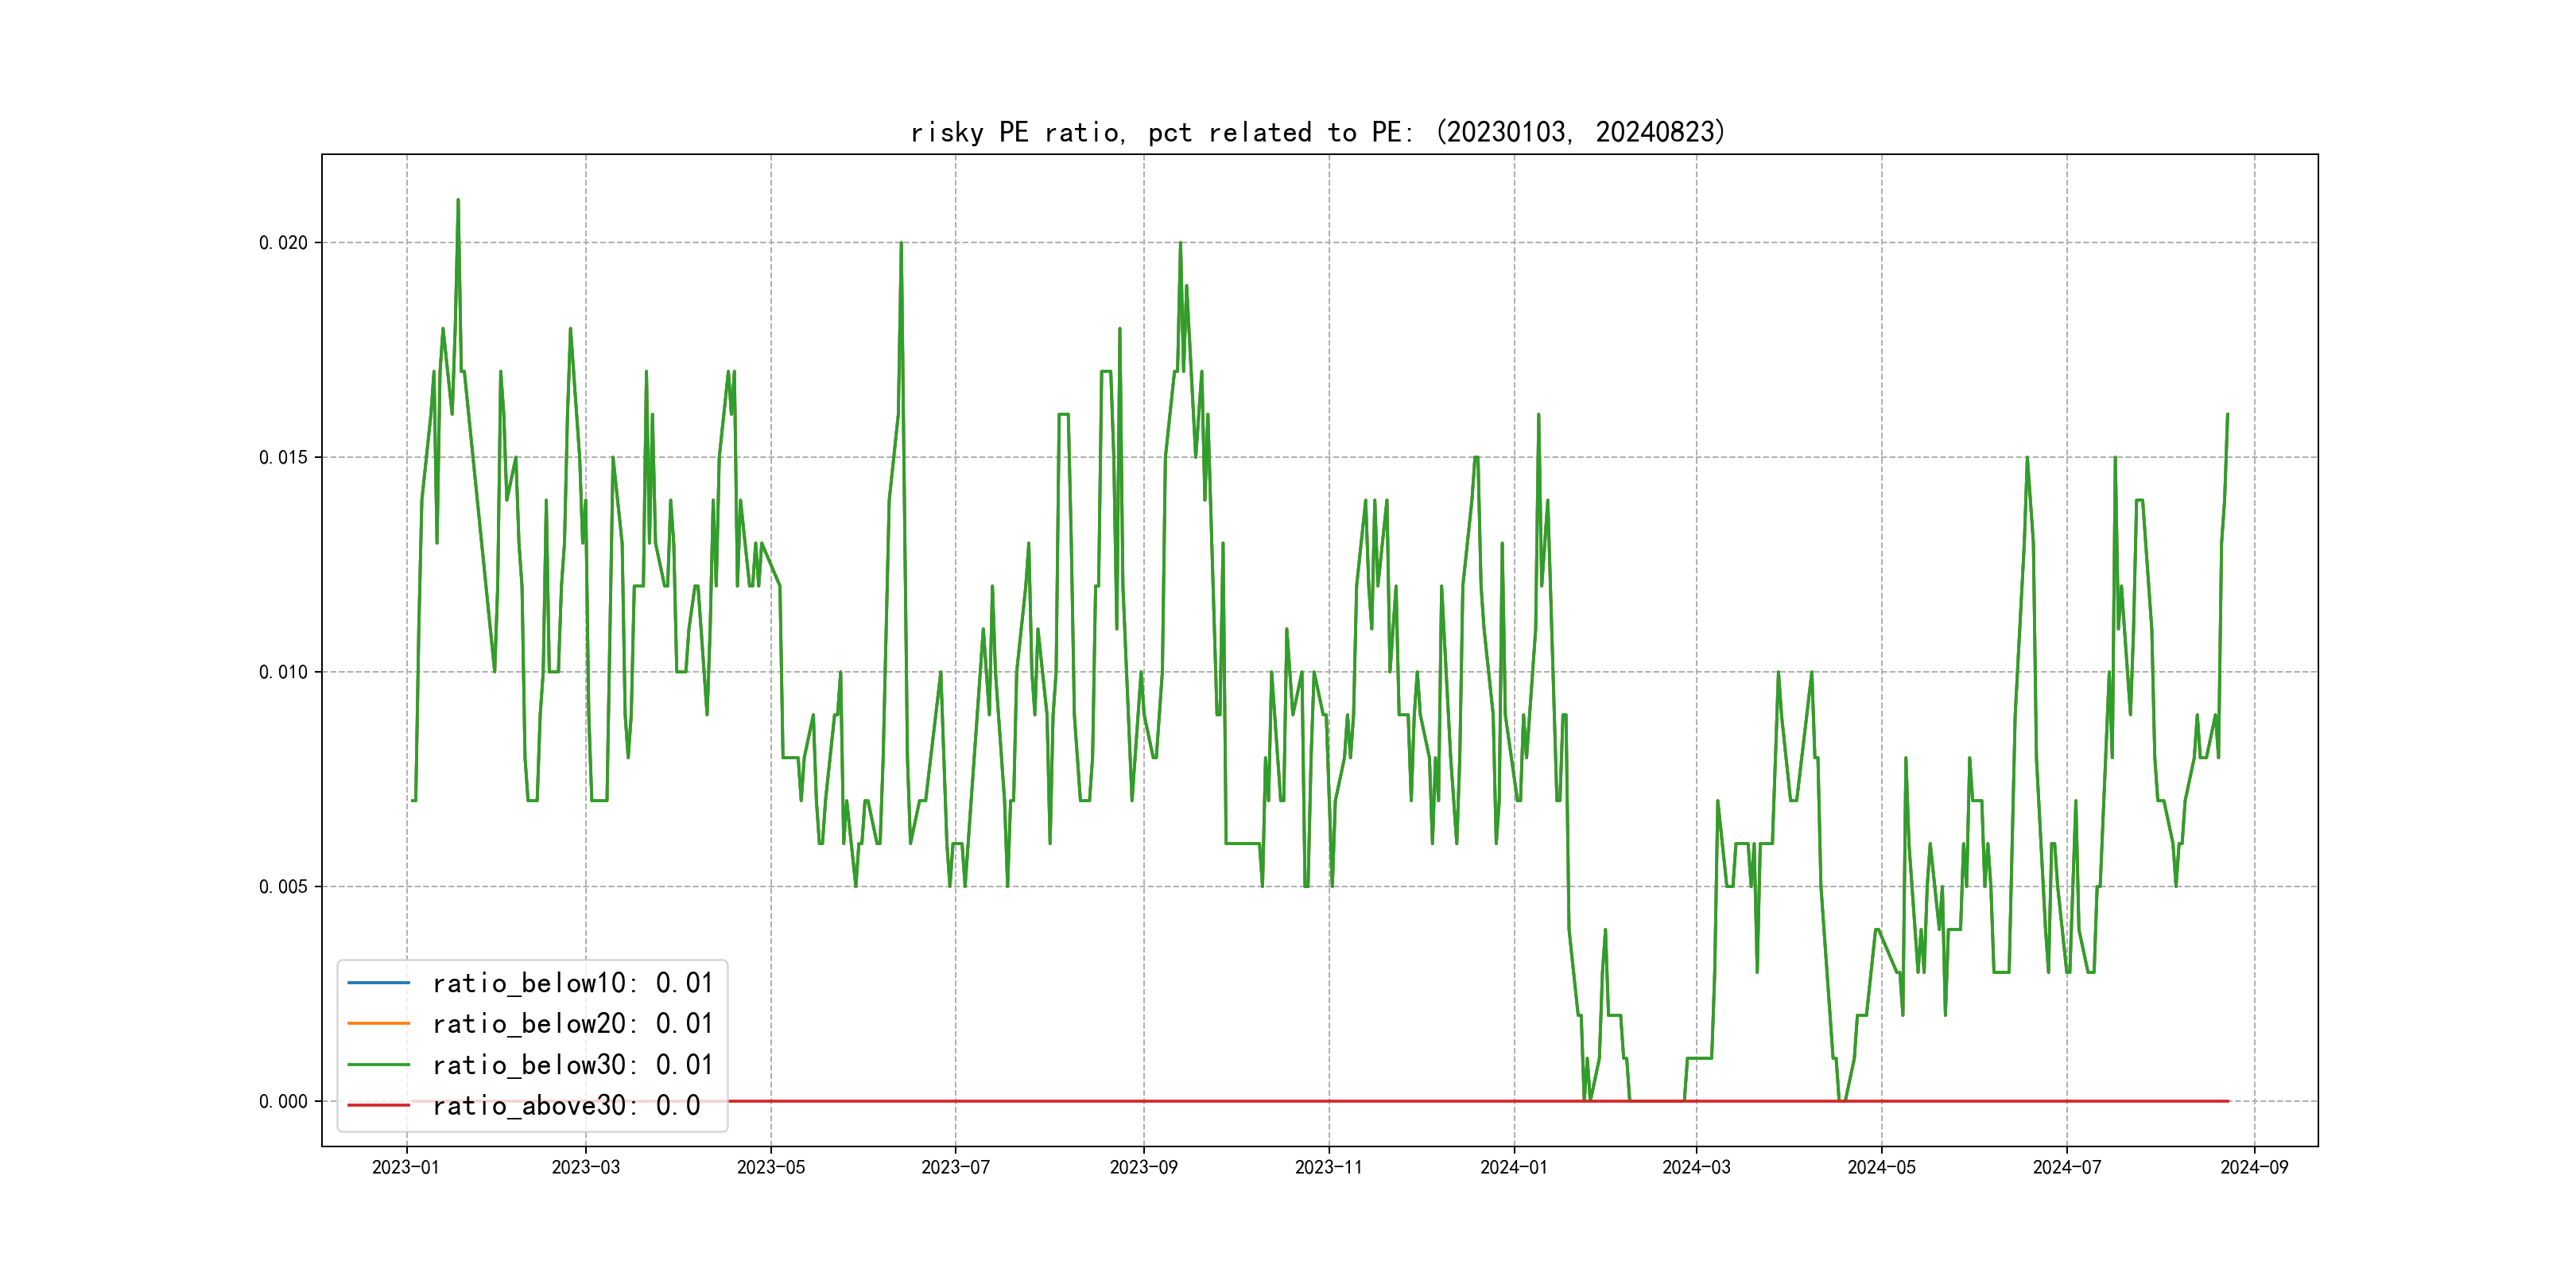Screen dimensions: 2576x1288
Task: Click the 2023-09 x-axis tick label
Action: [1143, 1168]
